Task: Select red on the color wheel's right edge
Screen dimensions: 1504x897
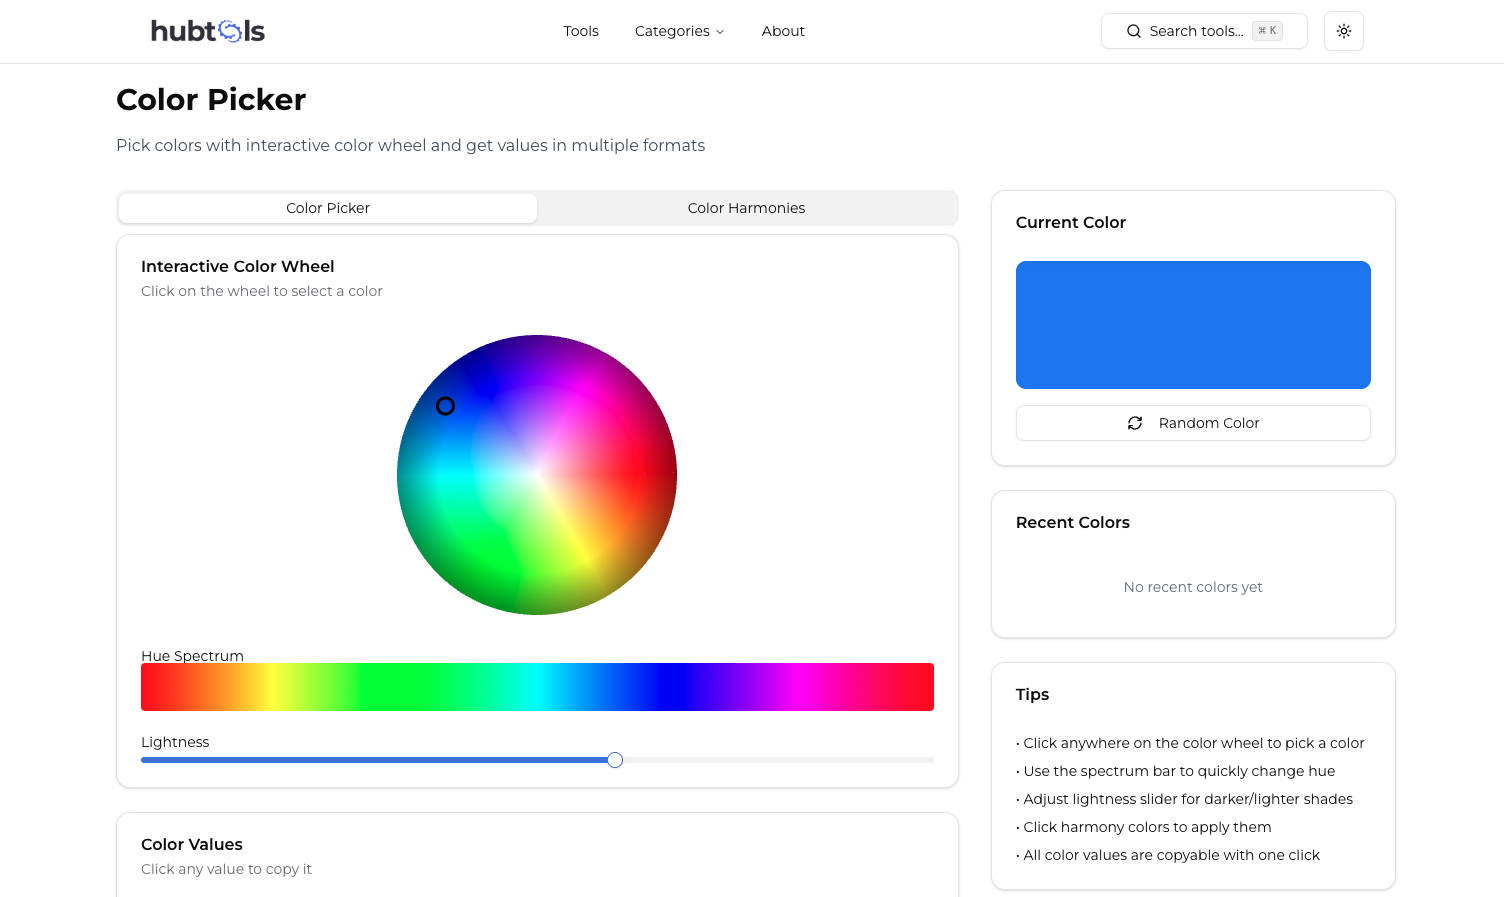Action: click(x=665, y=474)
